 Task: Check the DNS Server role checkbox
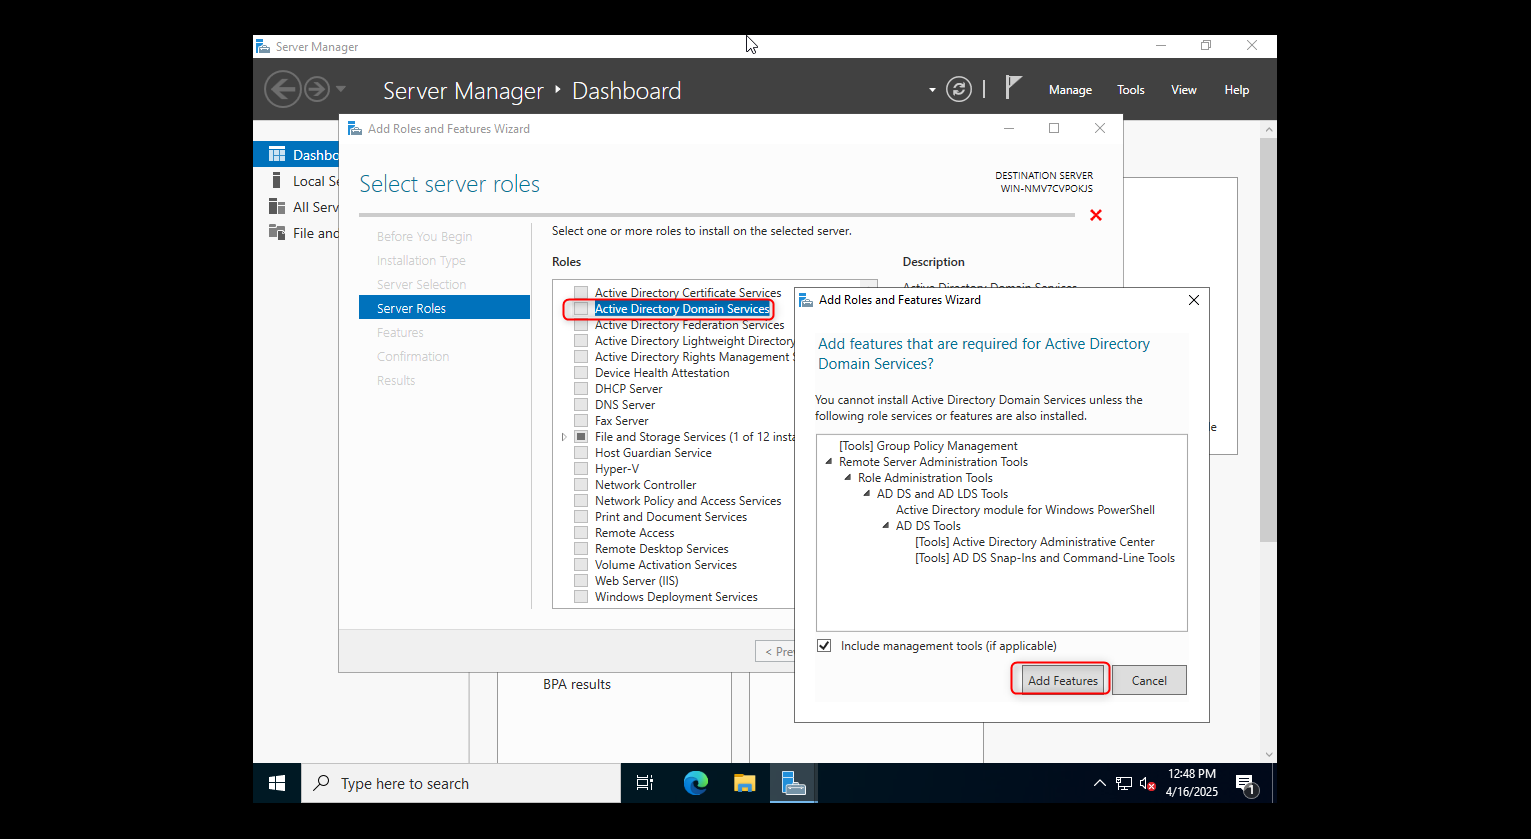click(581, 405)
